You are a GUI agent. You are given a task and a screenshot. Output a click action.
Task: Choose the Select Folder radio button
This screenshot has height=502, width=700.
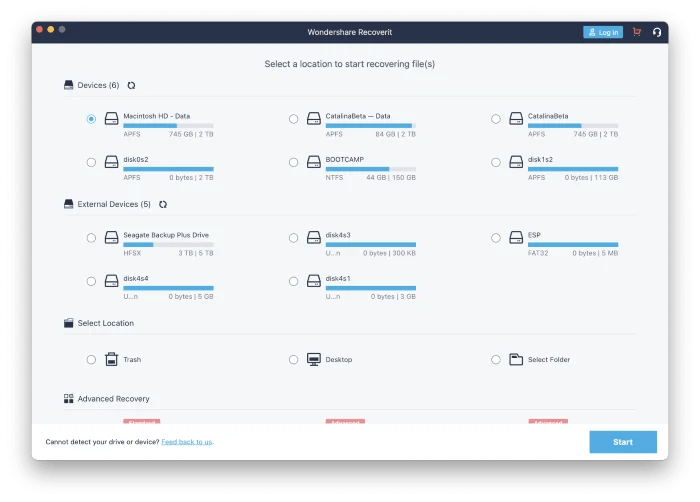coord(496,360)
